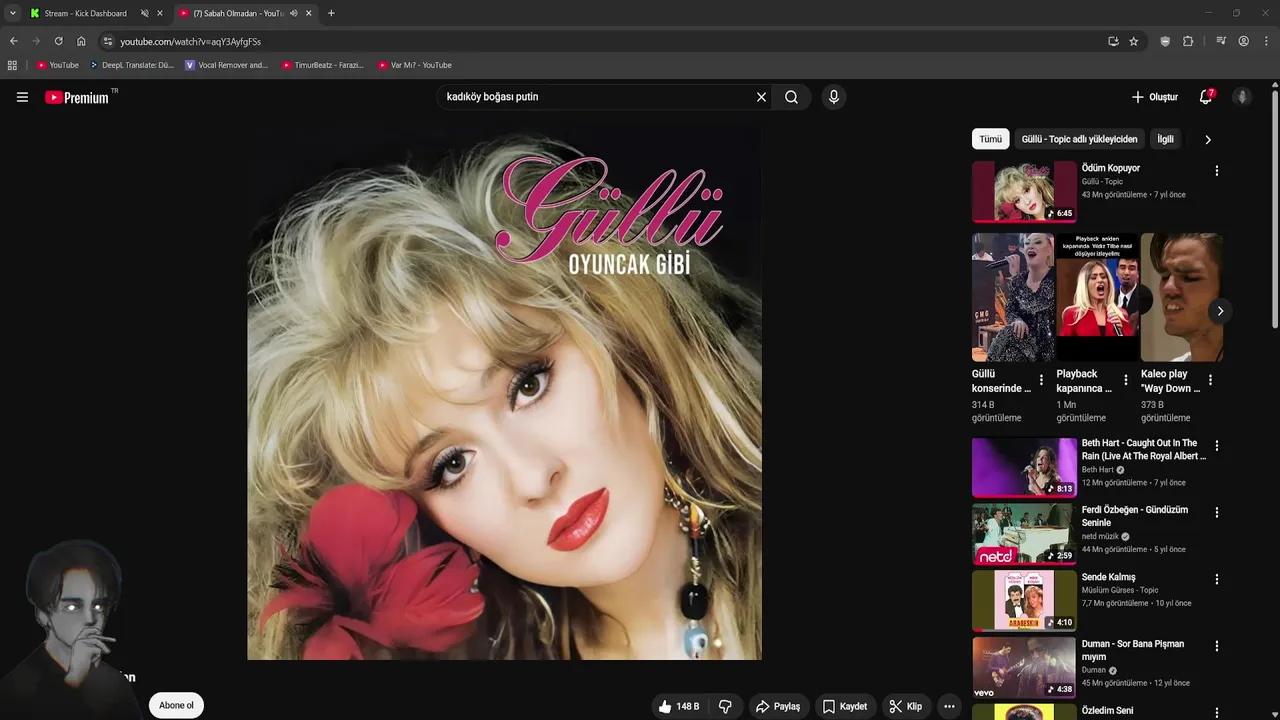Select the Tümü filter chip
The image size is (1280, 720).
click(x=990, y=139)
